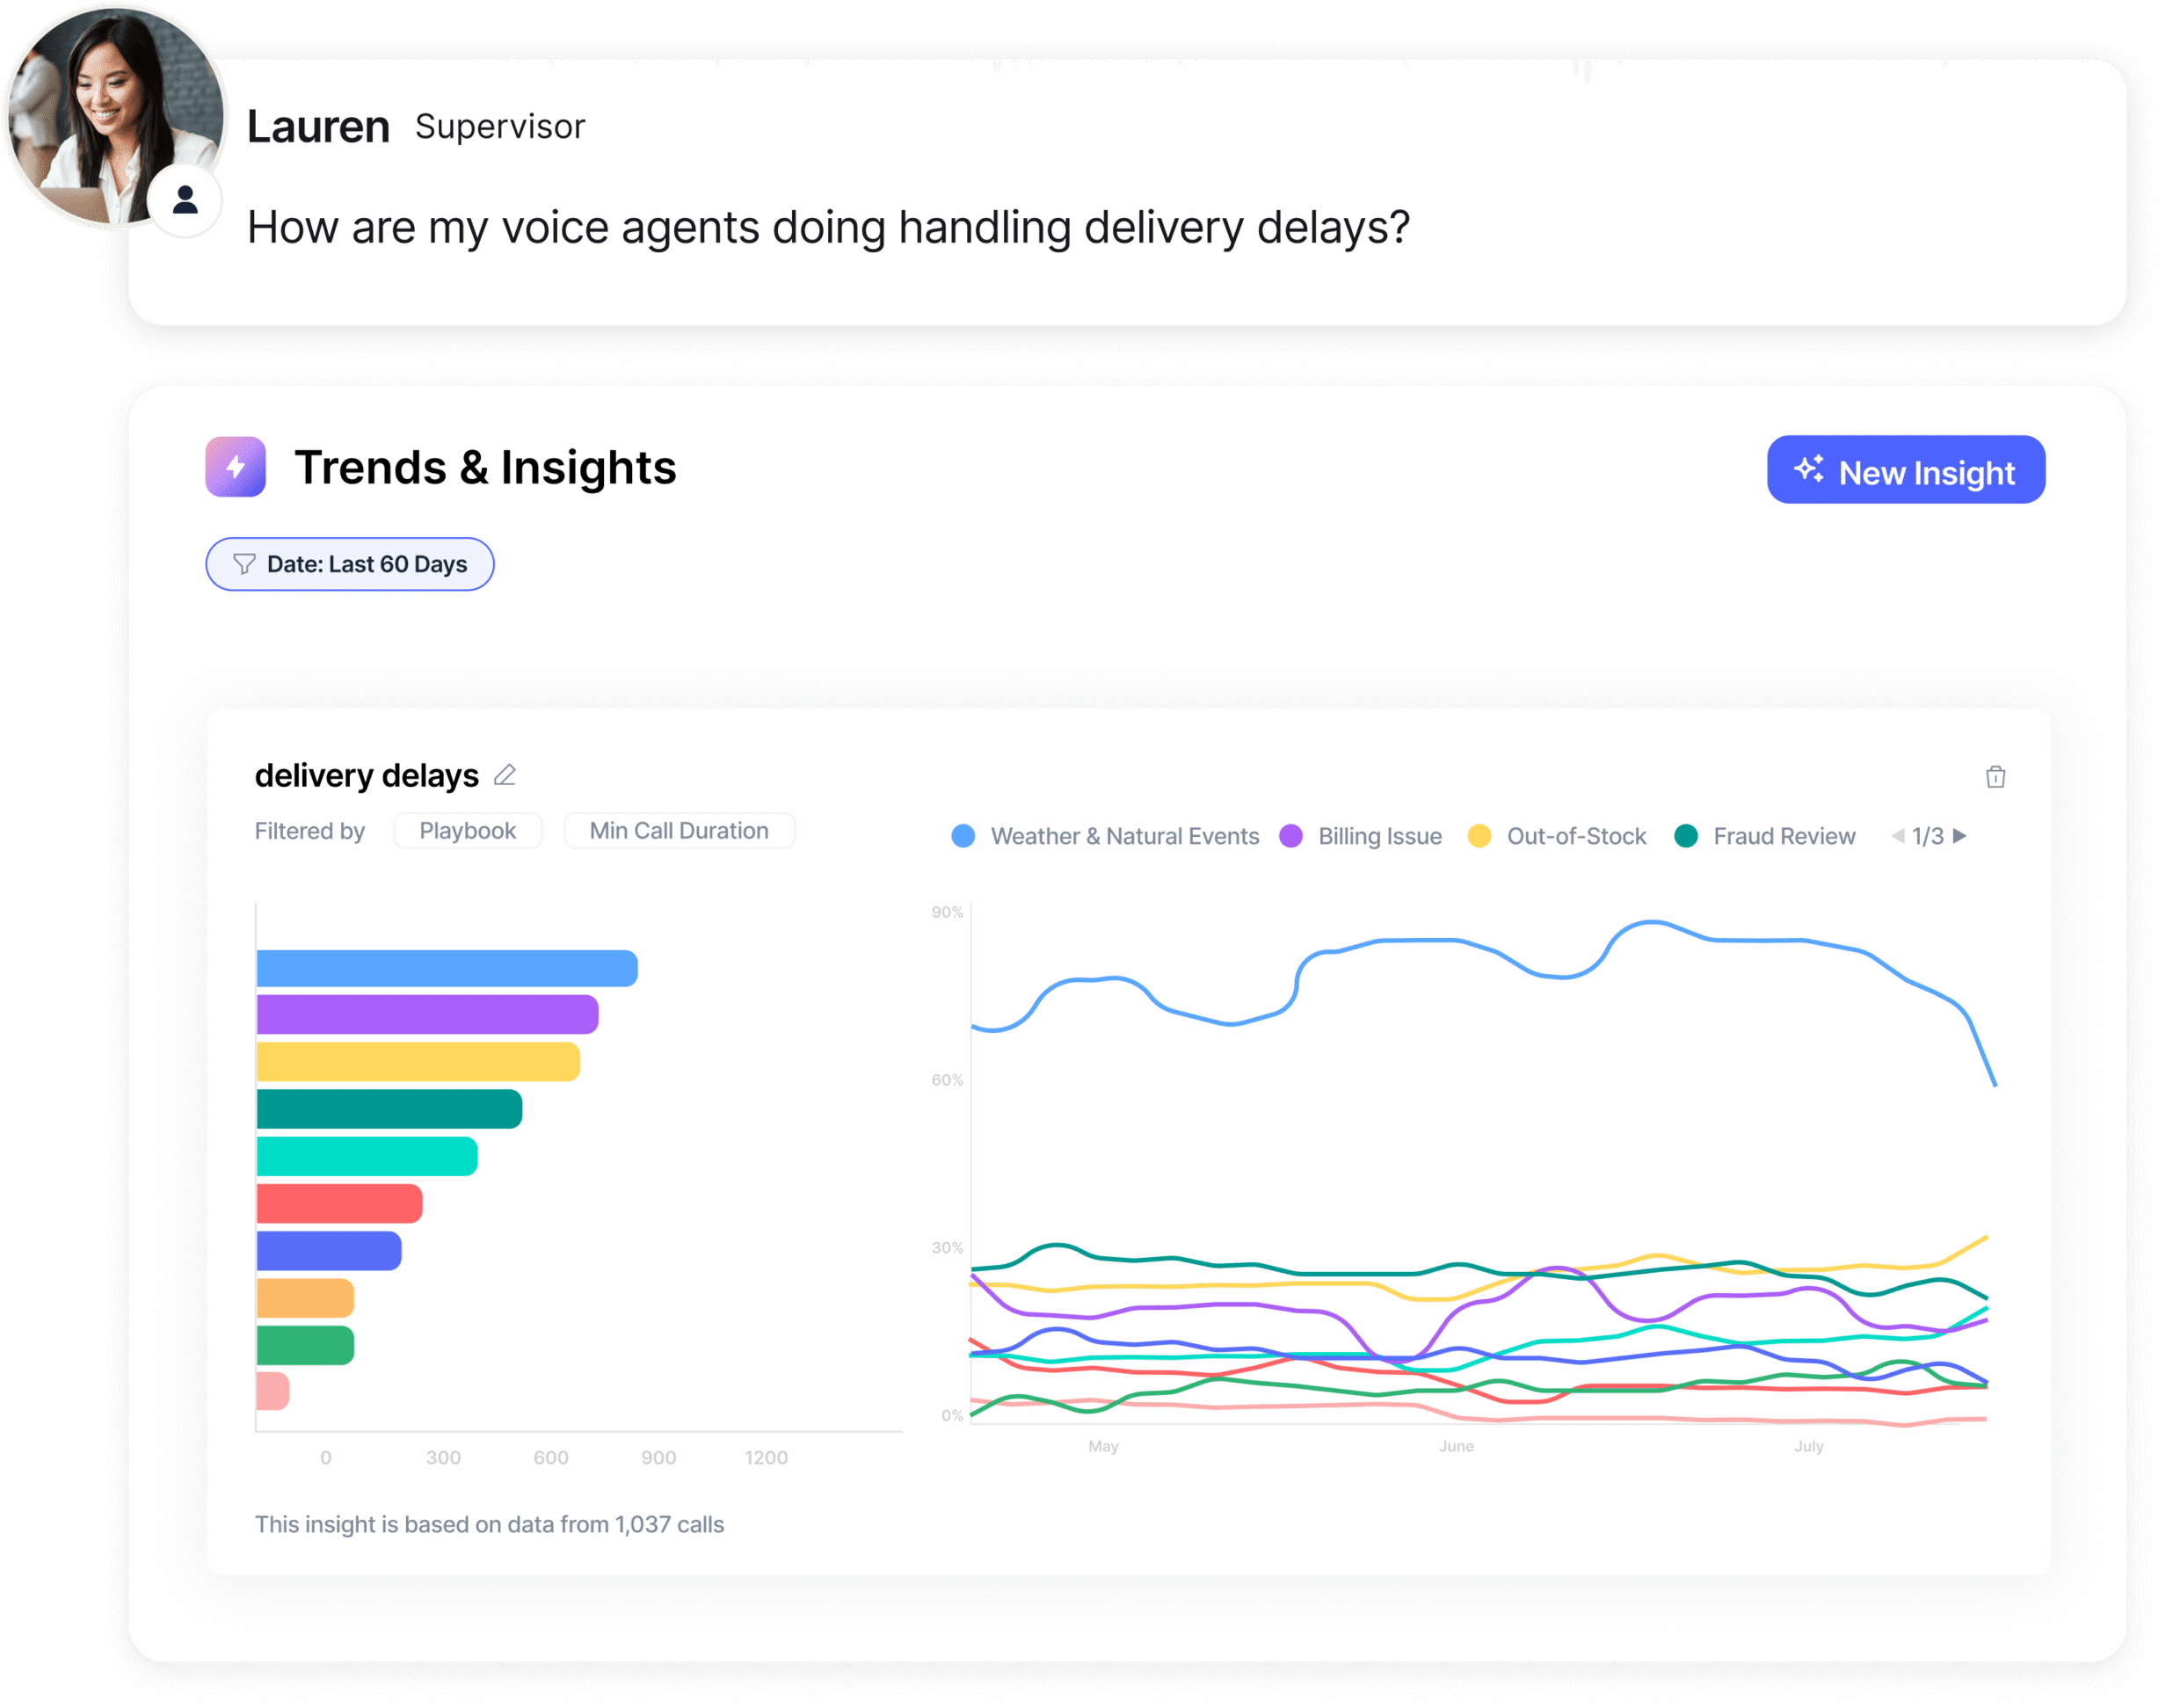Click the text reading based on 1,037 calls
Screen dimensions: 2166x1708
point(490,1524)
